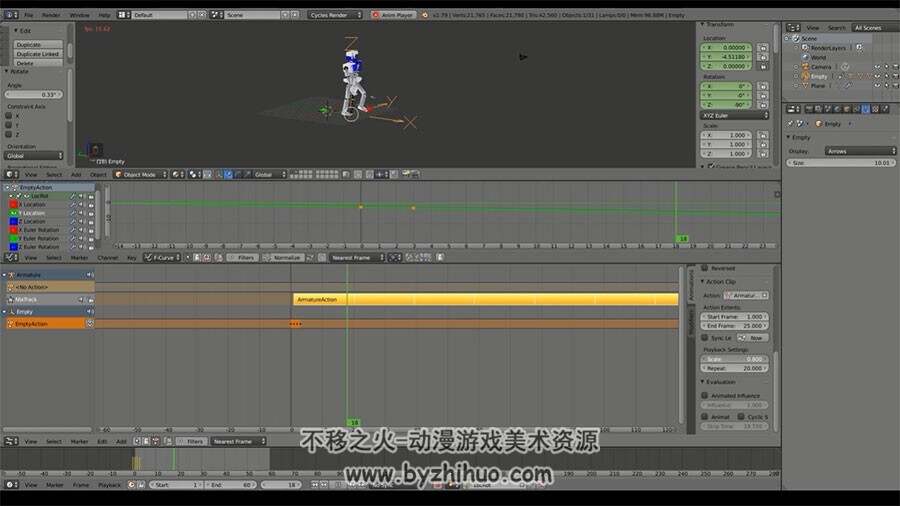The image size is (900, 506).
Task: Select the RenderLayers item in the outliner
Action: [x=828, y=48]
